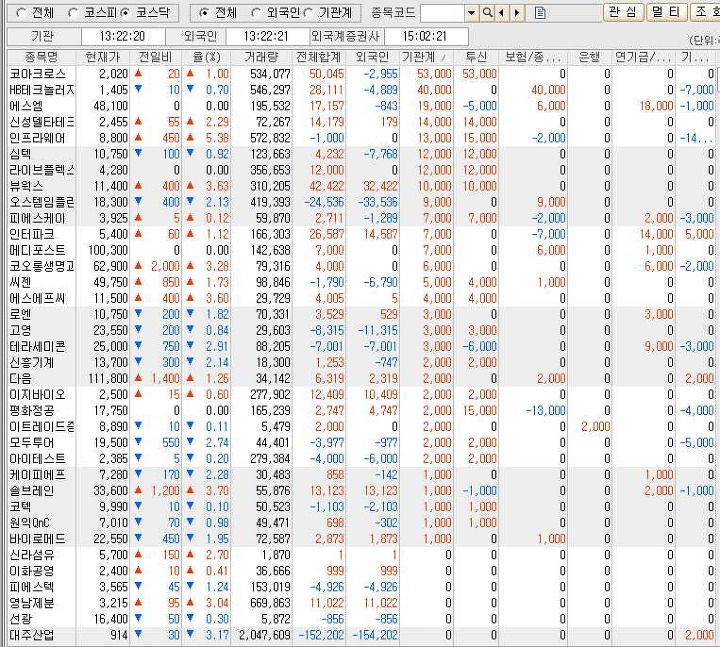Select the 기관계 investor radio button
Image resolution: width=720 pixels, height=647 pixels.
309,13
